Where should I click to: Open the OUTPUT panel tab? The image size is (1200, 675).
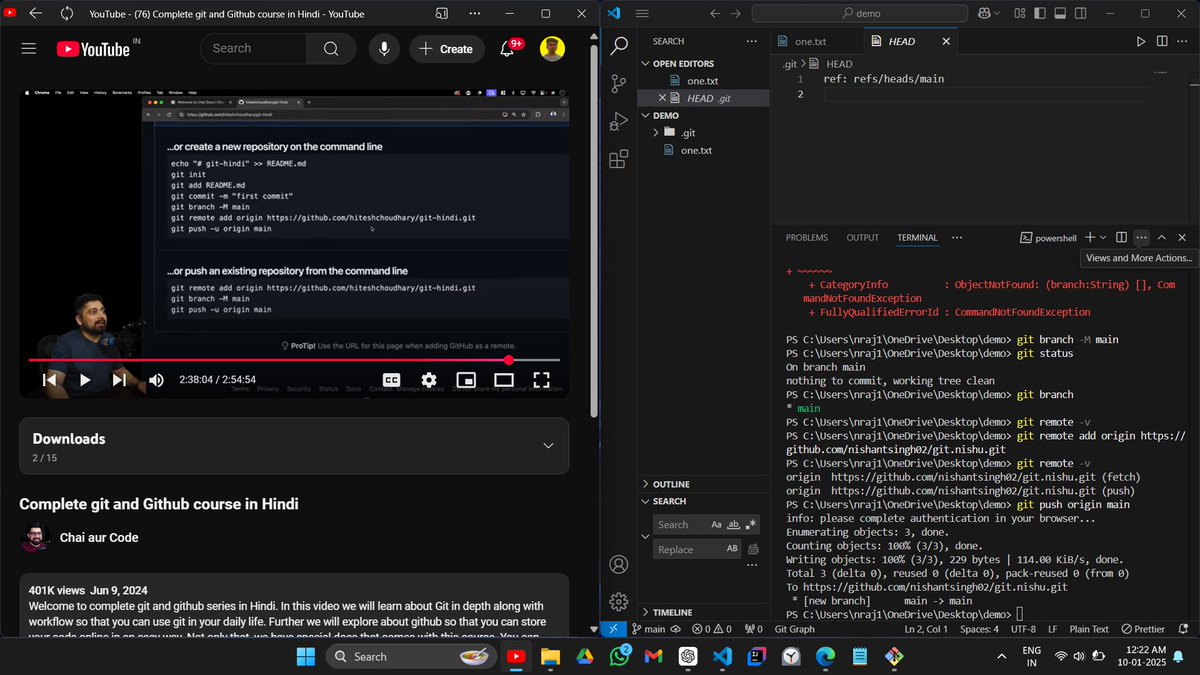862,238
